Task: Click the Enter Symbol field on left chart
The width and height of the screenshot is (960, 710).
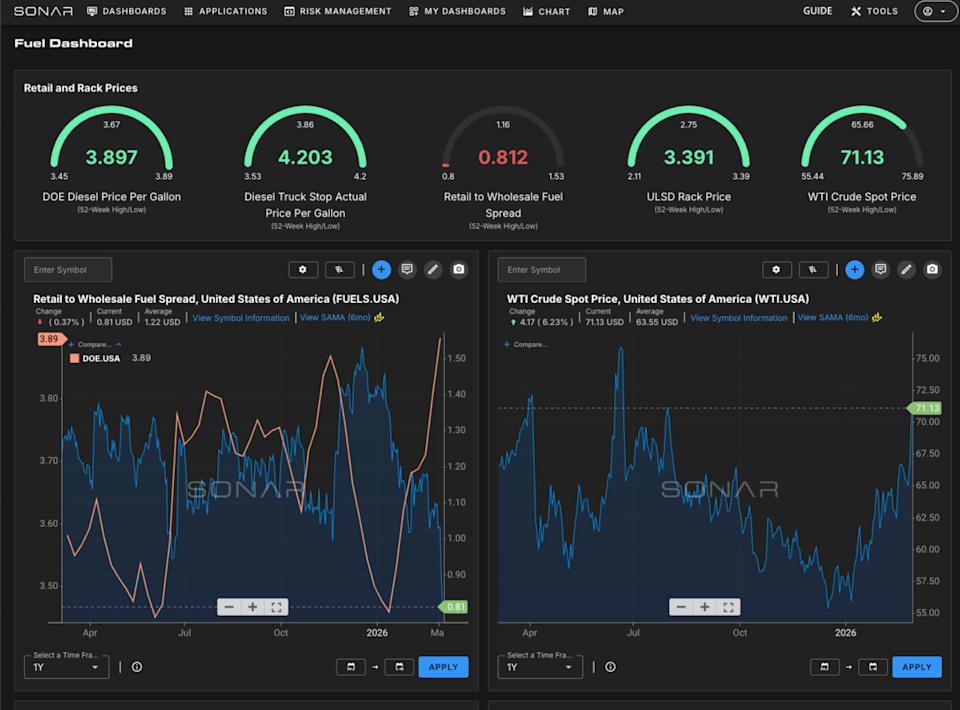Action: coord(65,269)
